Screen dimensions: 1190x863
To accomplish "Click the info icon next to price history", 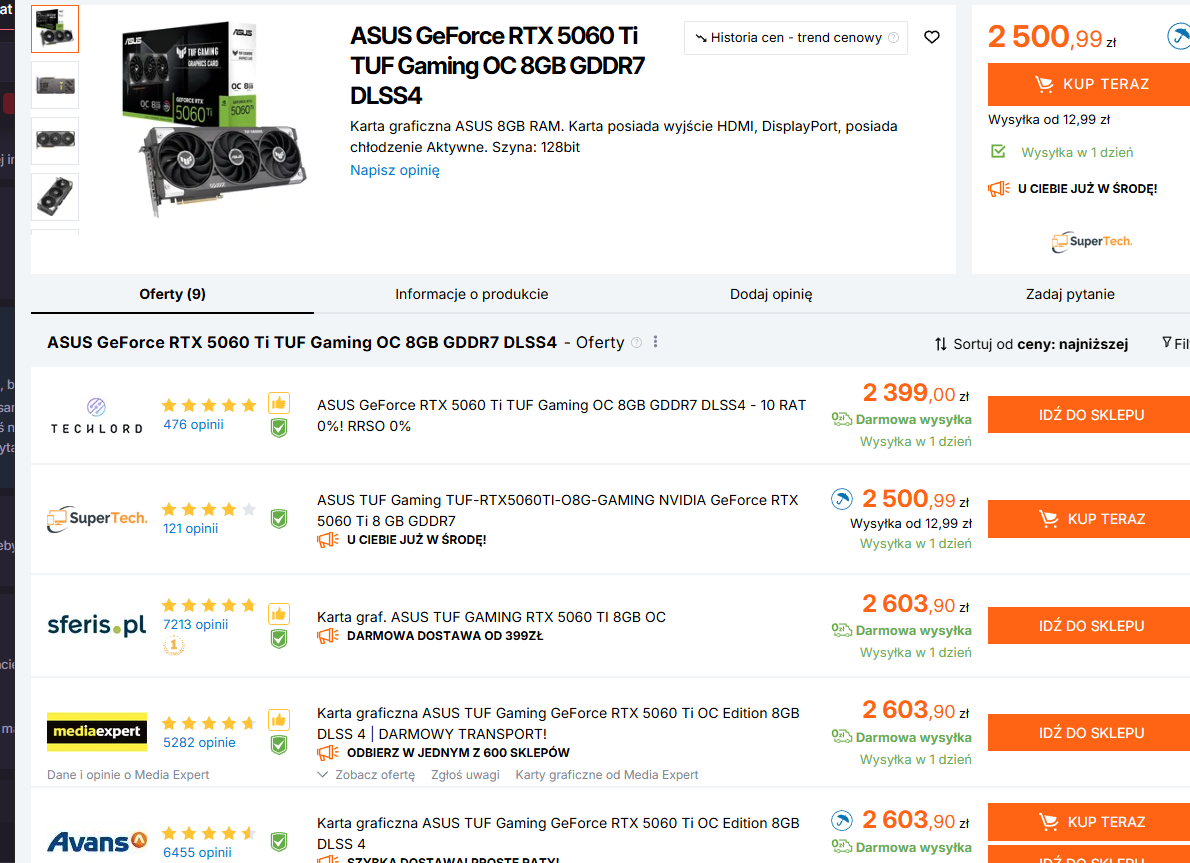I will [893, 38].
